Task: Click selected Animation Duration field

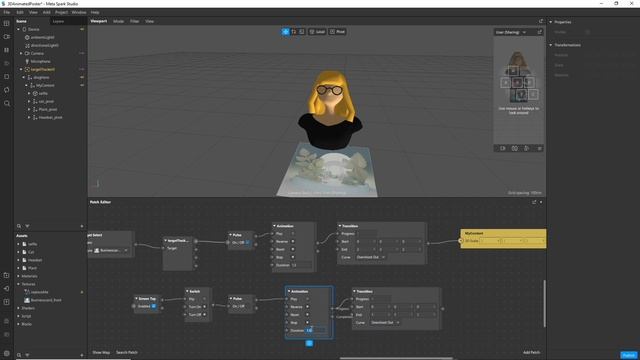Action: [x=316, y=330]
